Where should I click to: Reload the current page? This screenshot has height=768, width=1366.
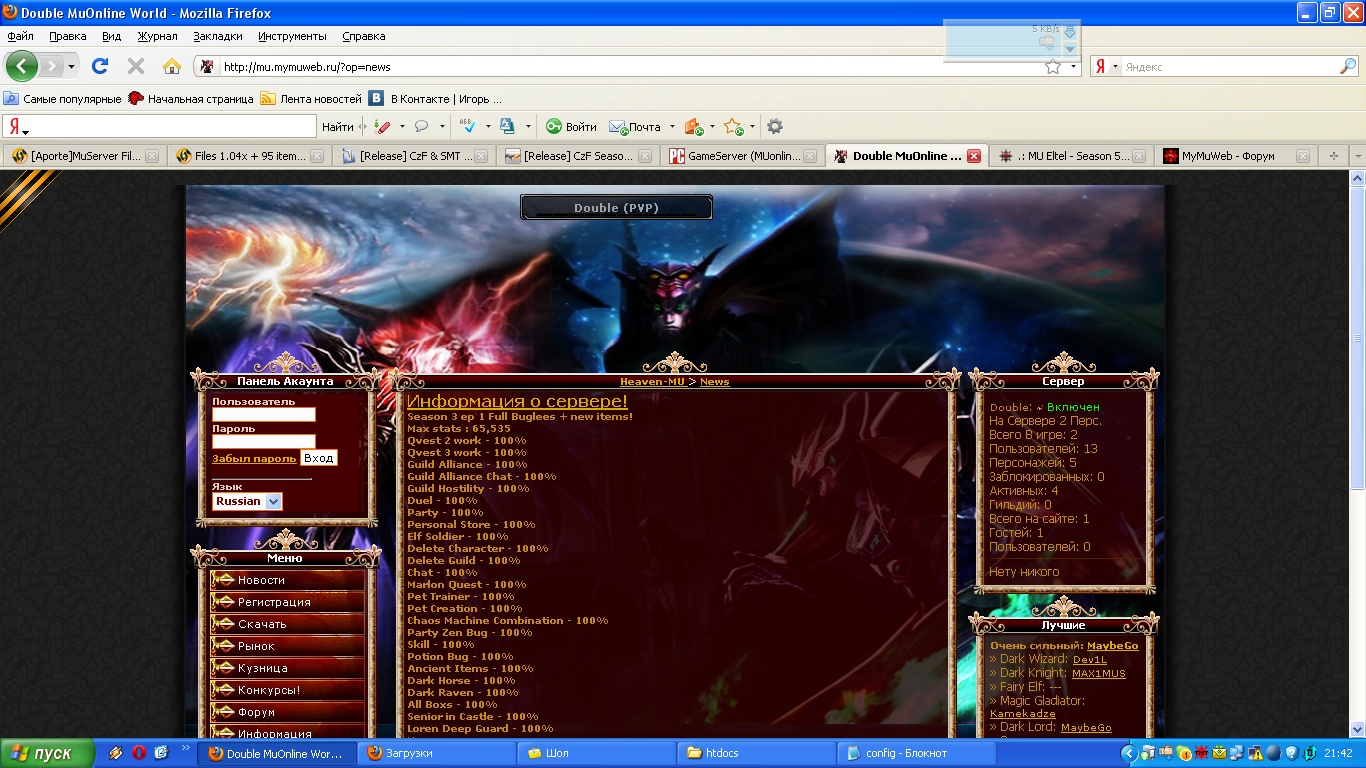100,66
